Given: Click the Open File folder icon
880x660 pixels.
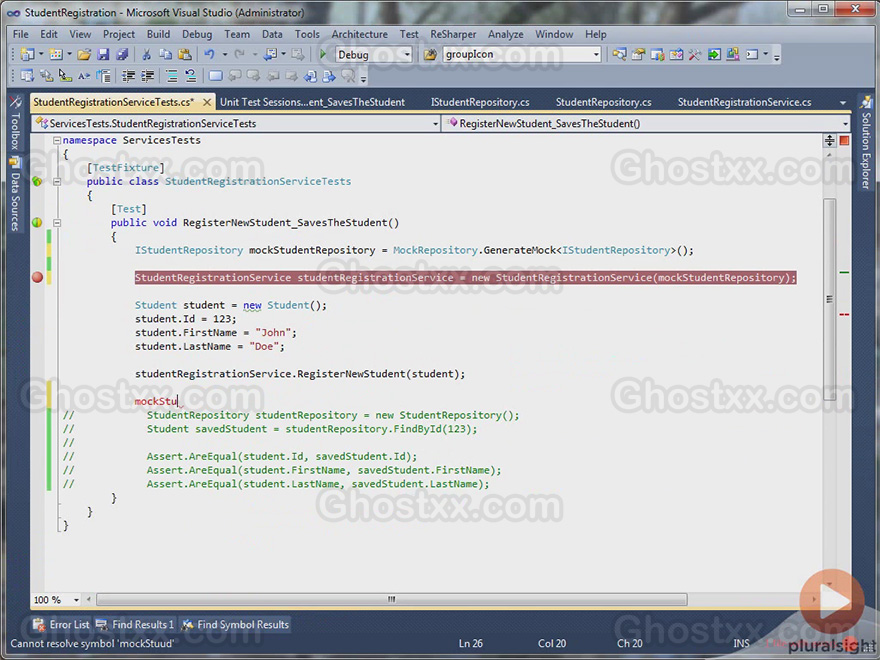Looking at the screenshot, I should 84,54.
